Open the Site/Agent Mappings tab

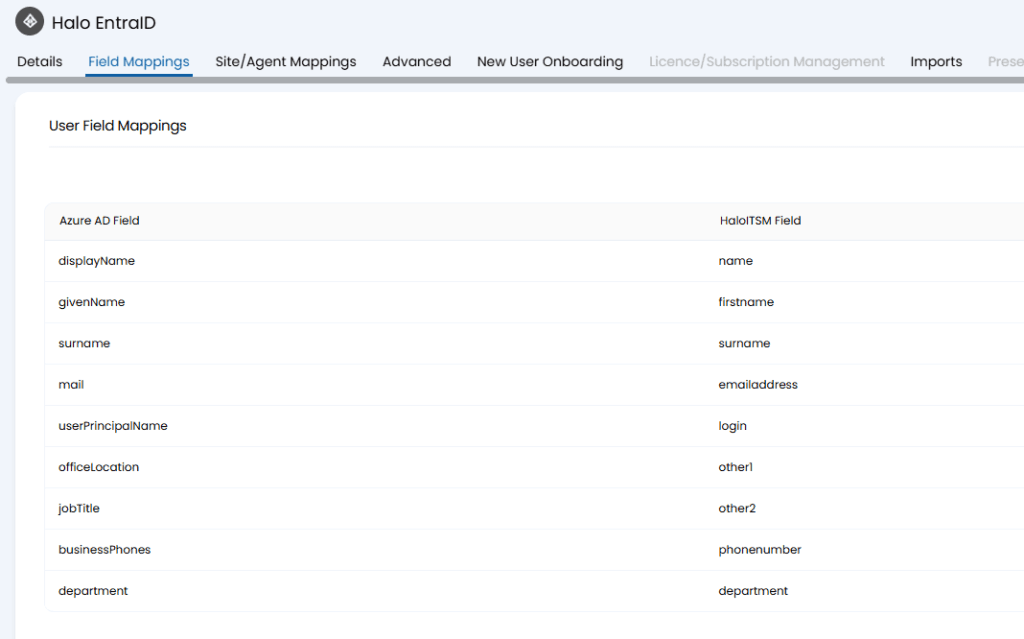[286, 62]
